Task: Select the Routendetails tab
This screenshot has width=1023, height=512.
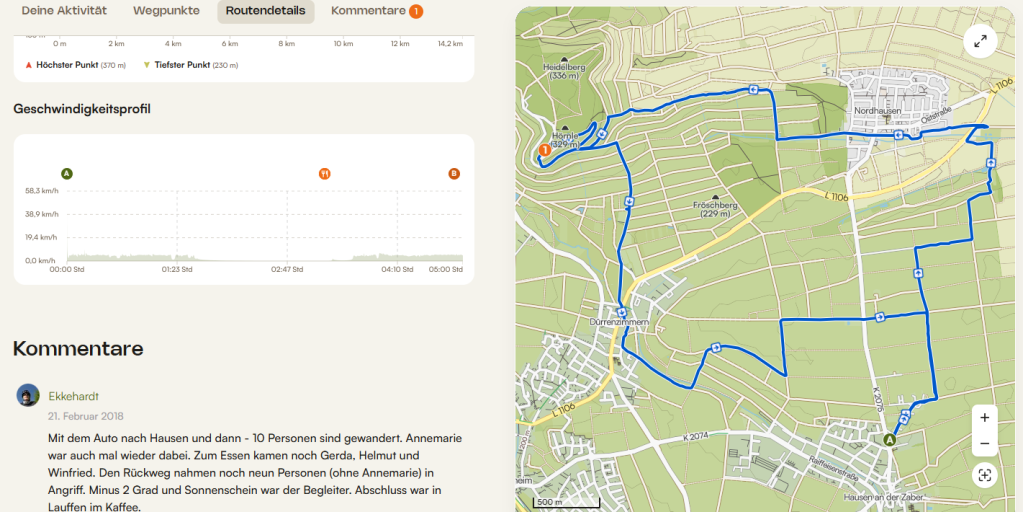Action: pos(265,11)
